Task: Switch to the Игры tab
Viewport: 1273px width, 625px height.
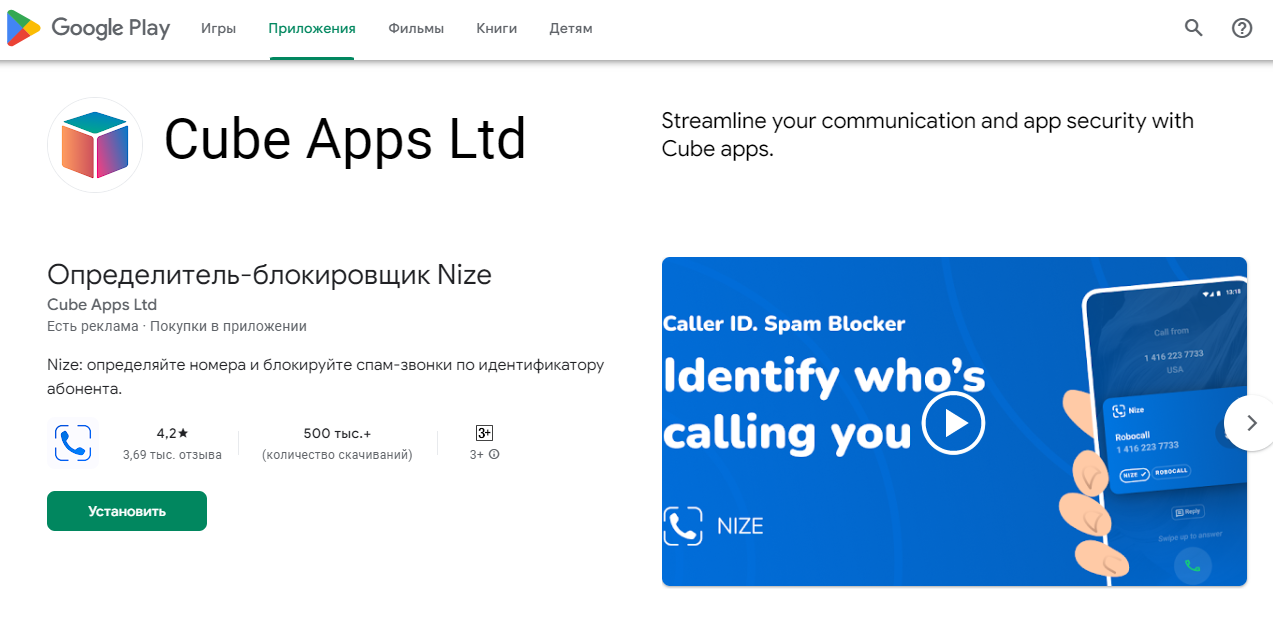Action: click(218, 29)
